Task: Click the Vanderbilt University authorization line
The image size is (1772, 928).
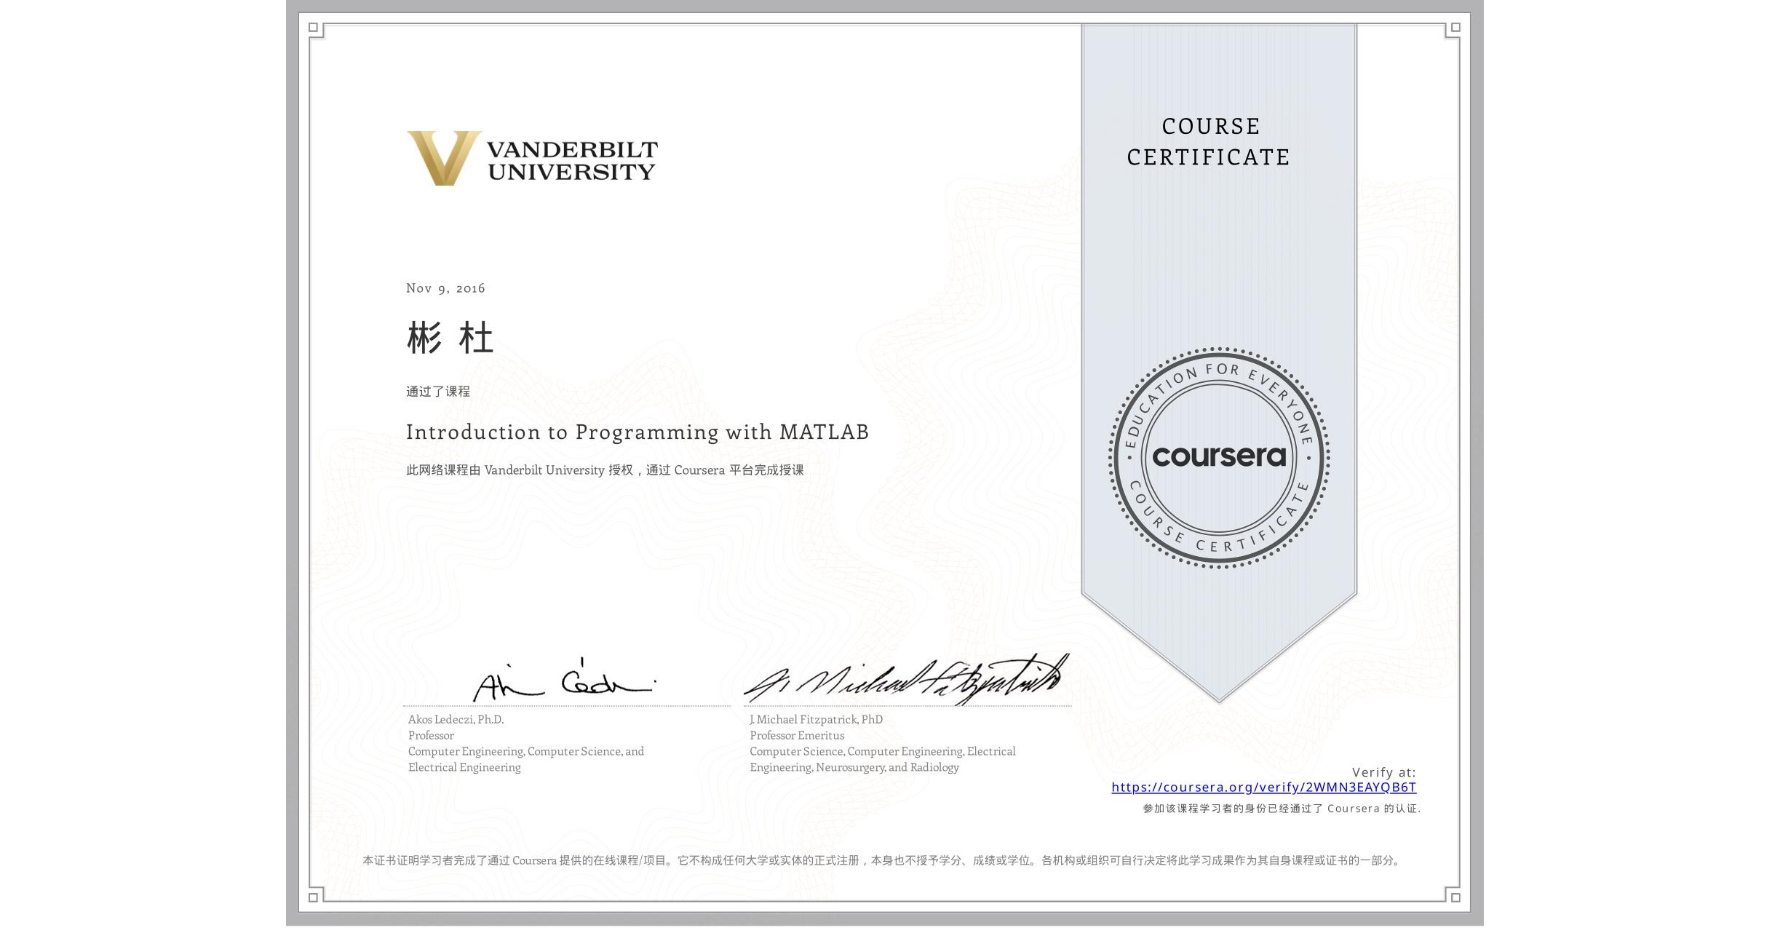Action: click(605, 470)
